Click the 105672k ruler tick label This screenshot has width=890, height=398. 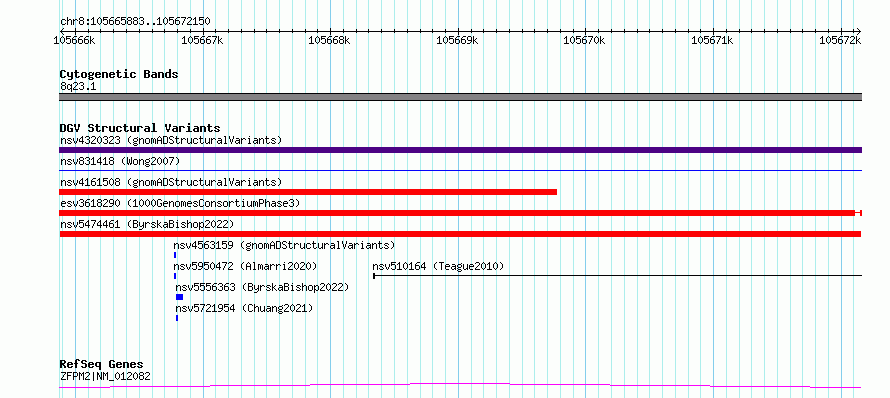839,41
